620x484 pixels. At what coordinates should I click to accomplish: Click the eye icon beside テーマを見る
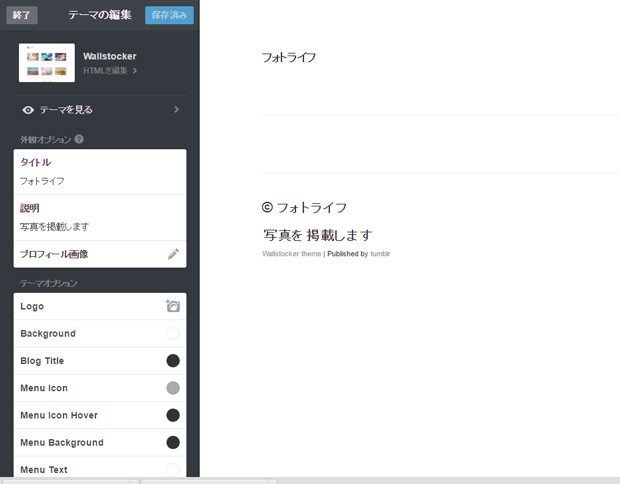point(28,110)
